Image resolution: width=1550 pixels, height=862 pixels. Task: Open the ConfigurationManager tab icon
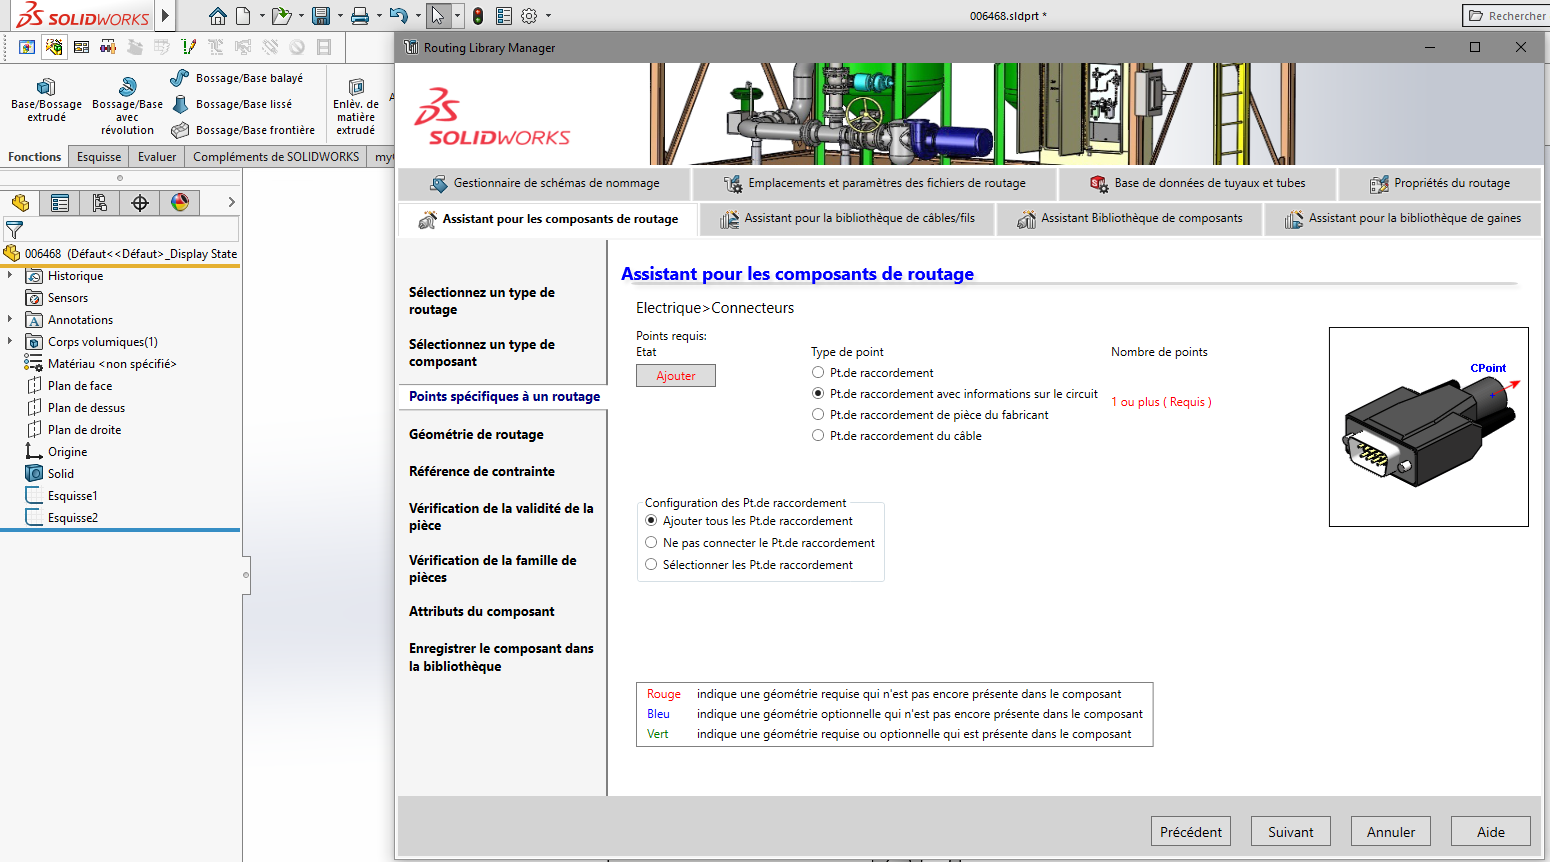100,203
